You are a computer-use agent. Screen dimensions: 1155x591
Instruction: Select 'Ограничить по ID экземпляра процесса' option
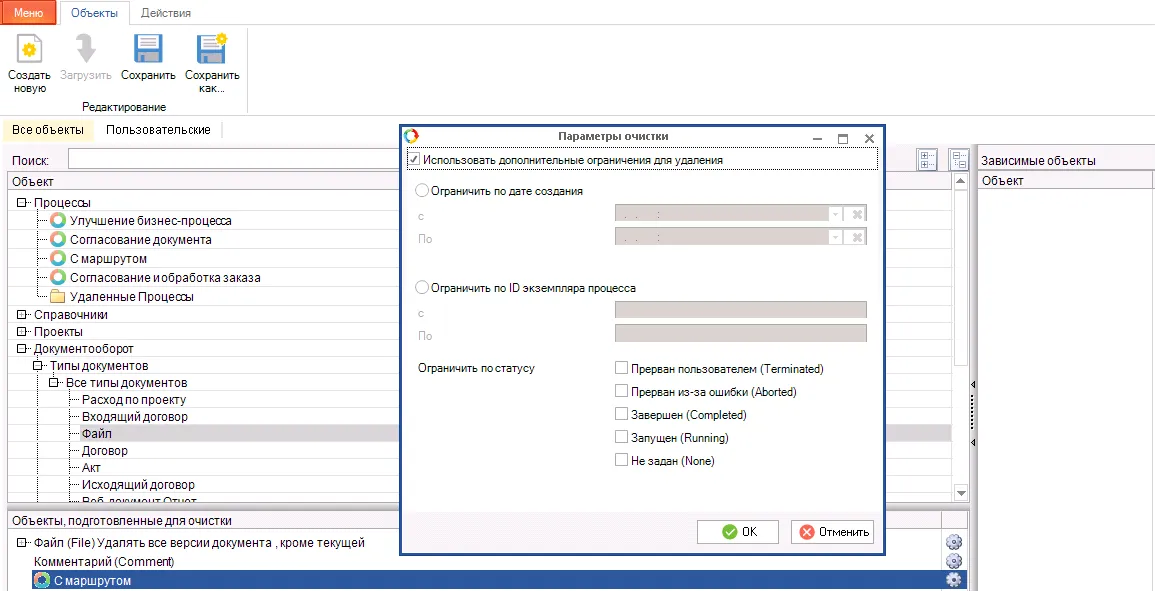[x=422, y=287]
